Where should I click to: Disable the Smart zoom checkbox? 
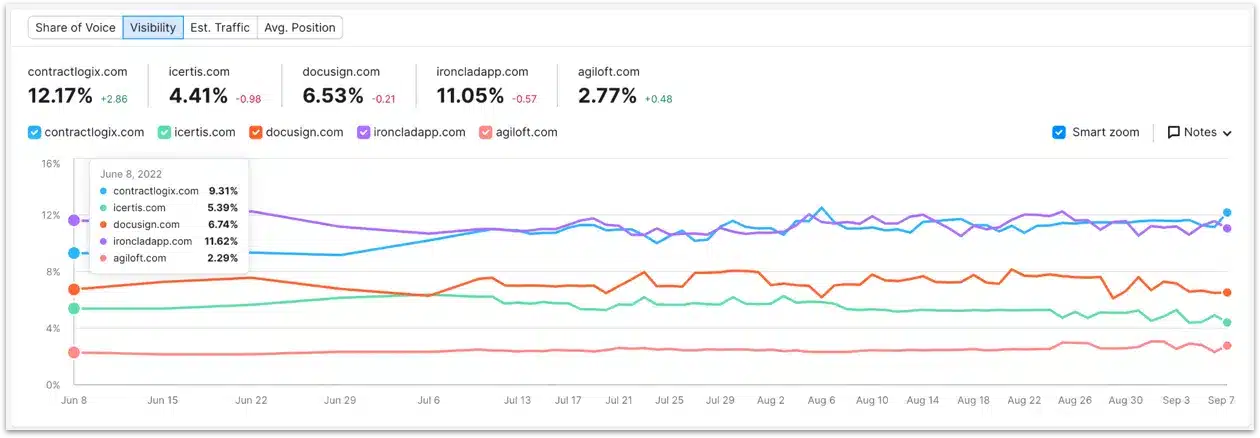click(x=1059, y=132)
